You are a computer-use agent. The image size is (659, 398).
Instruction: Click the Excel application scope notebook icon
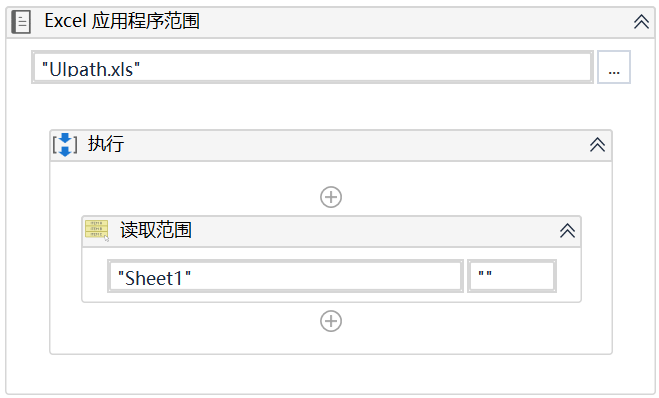[21, 22]
